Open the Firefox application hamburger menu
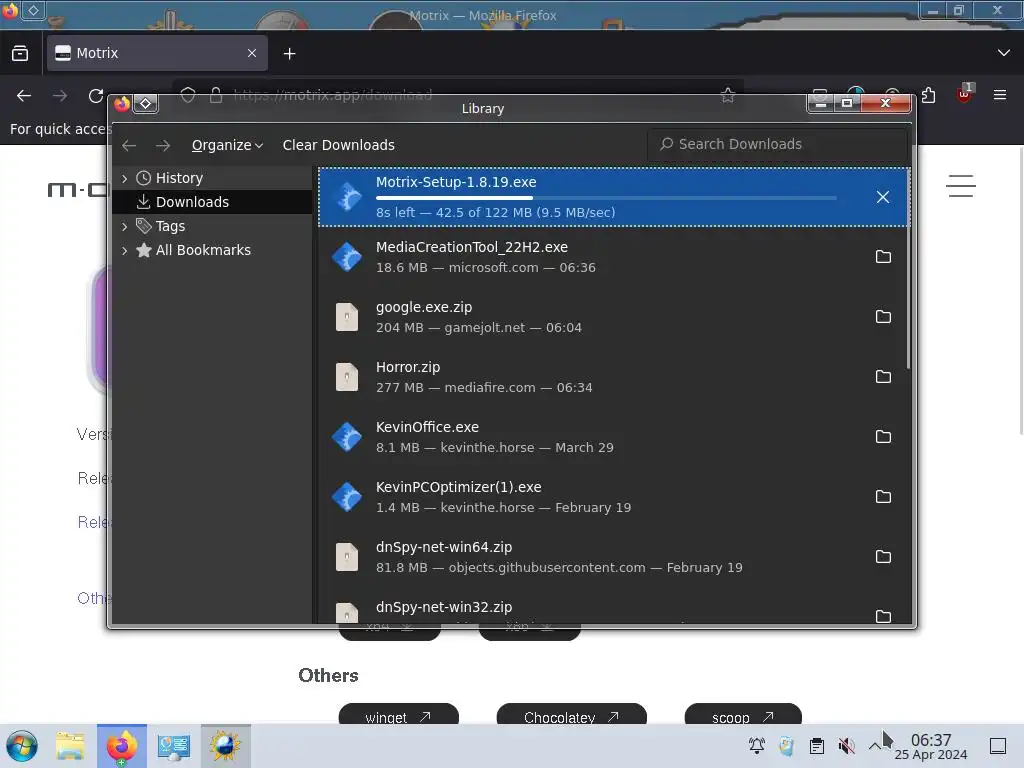Image resolution: width=1024 pixels, height=768 pixels. coord(999,95)
